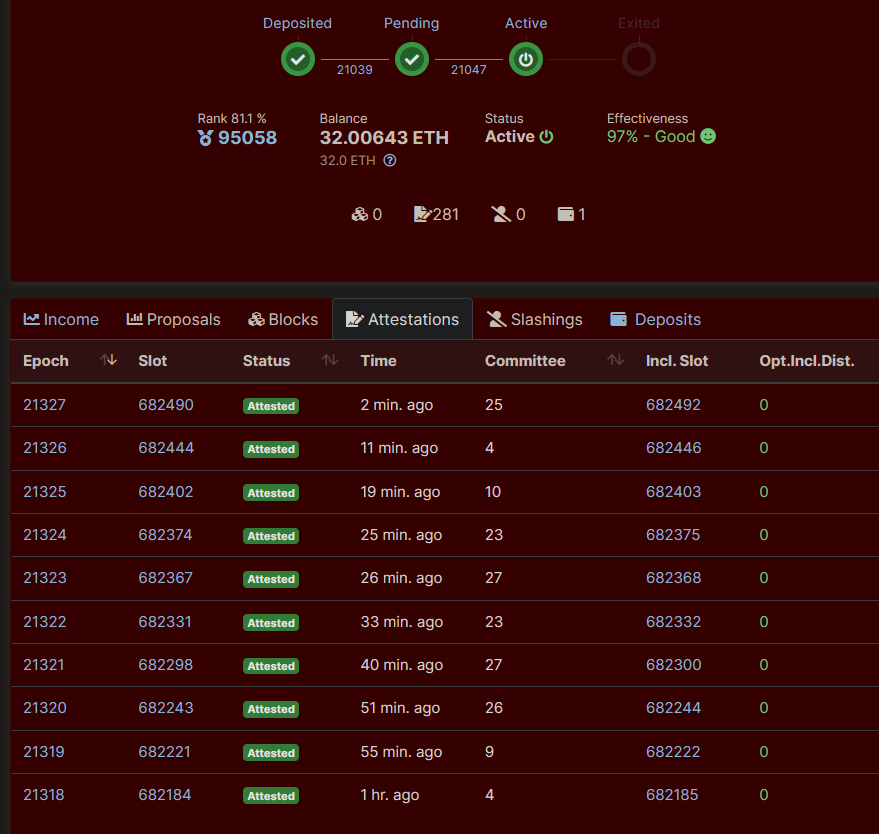Click the attestations count icon showing 281
The width and height of the screenshot is (879, 834).
[422, 214]
